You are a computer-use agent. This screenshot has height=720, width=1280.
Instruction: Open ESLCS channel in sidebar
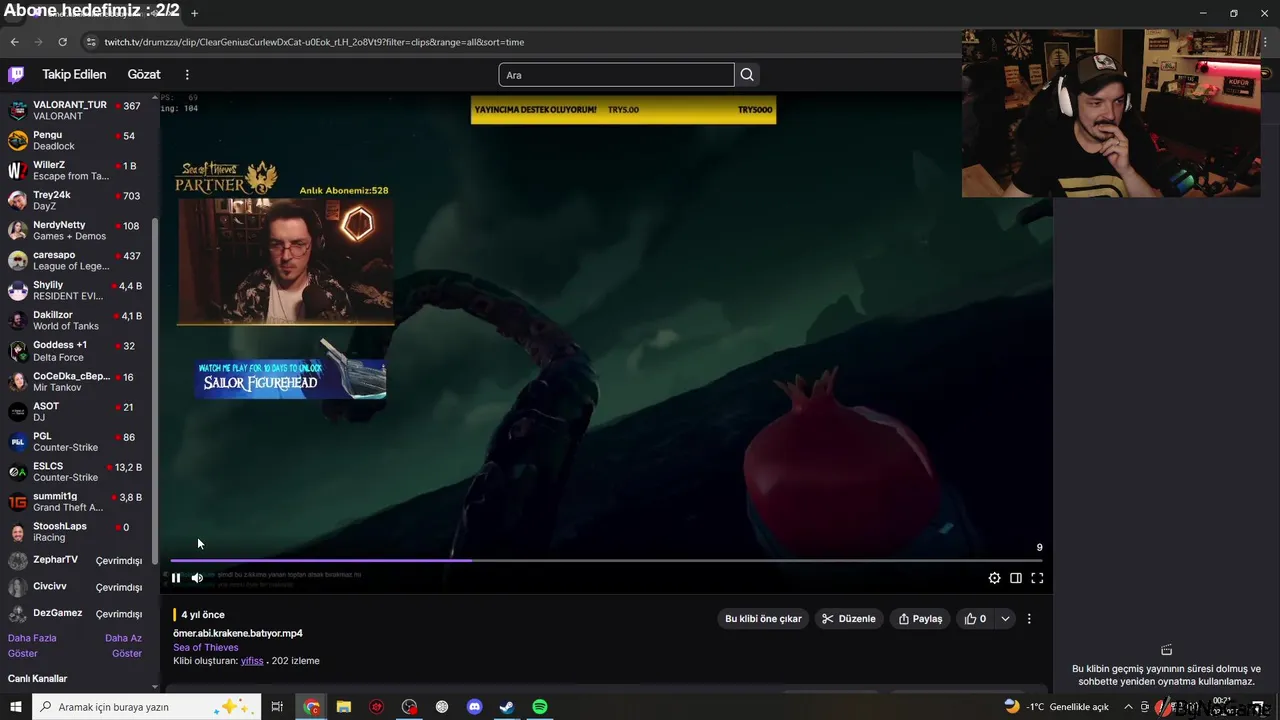[x=78, y=471]
